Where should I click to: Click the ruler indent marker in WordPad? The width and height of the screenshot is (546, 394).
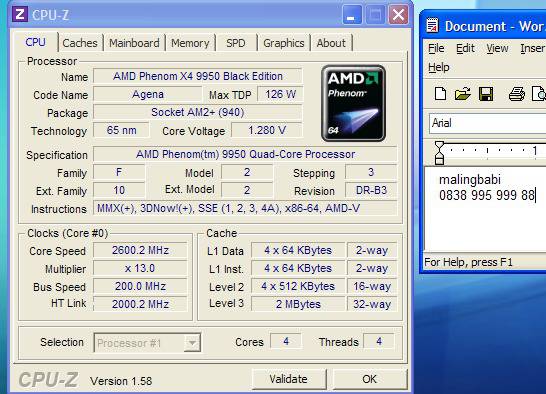(440, 152)
